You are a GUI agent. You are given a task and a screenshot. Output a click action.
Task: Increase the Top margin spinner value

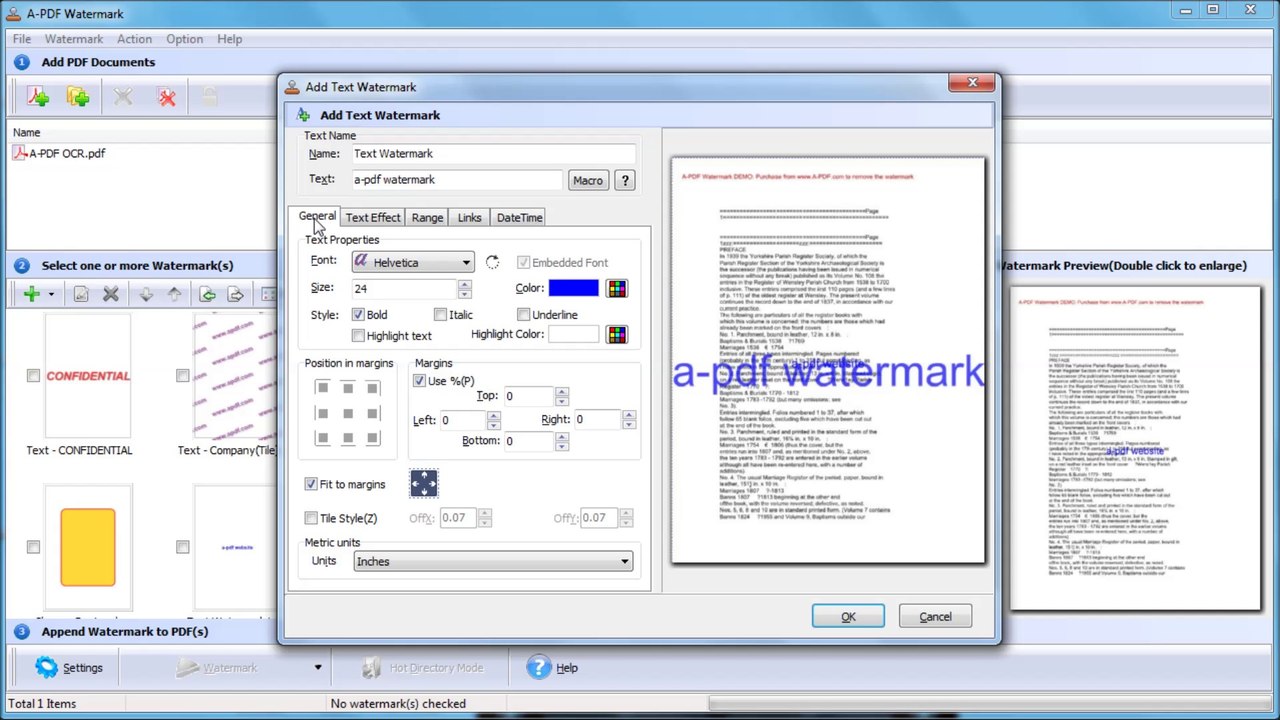pyautogui.click(x=561, y=392)
